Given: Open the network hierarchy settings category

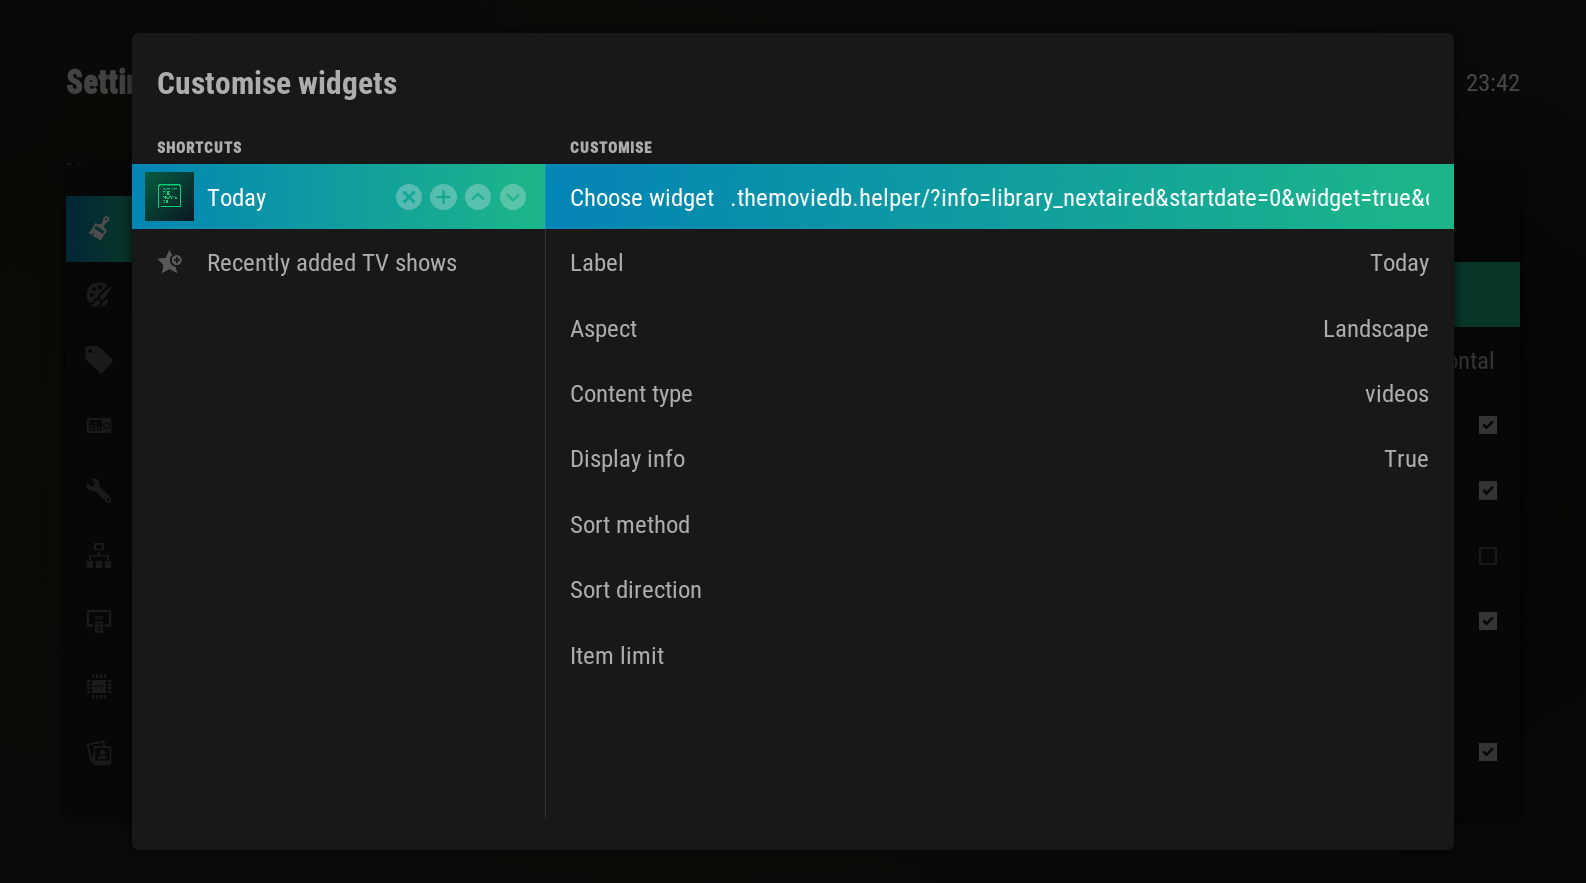Looking at the screenshot, I should click(99, 556).
